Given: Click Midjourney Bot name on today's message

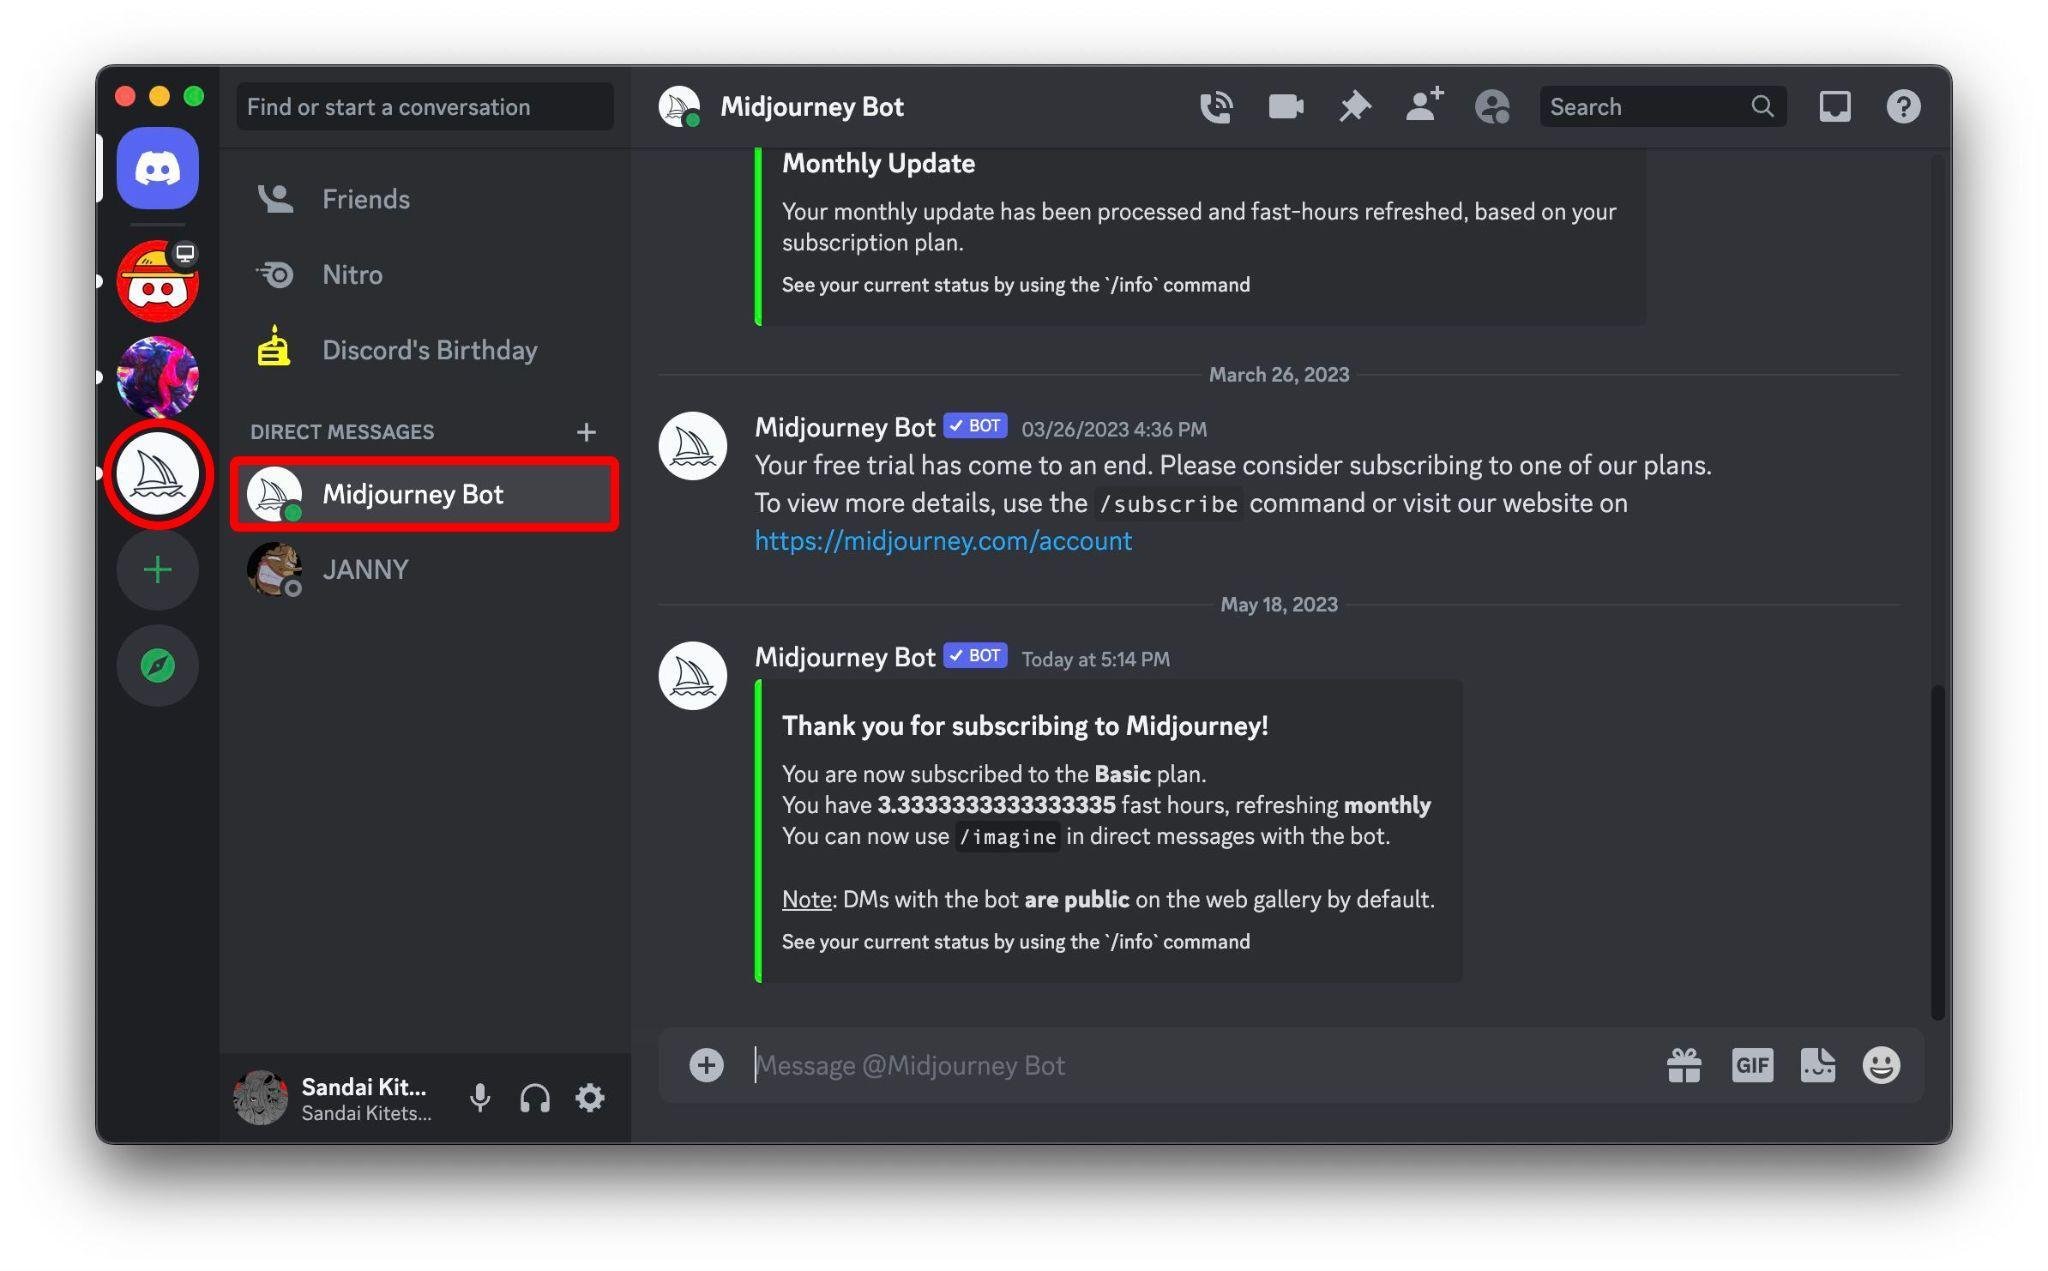Looking at the screenshot, I should coord(845,657).
